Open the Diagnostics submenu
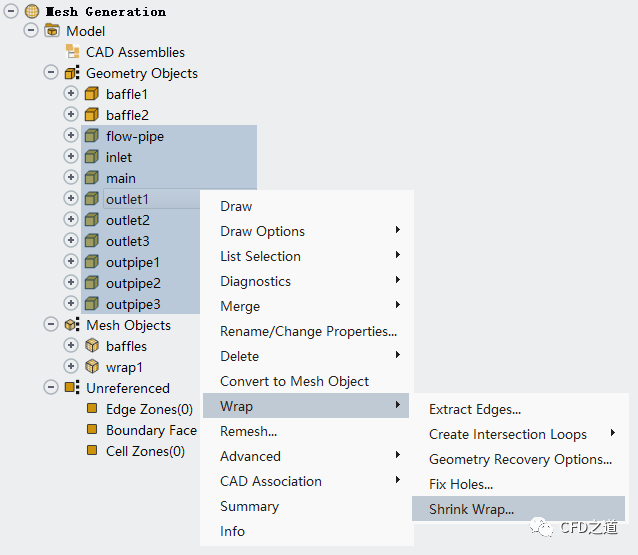 point(255,281)
